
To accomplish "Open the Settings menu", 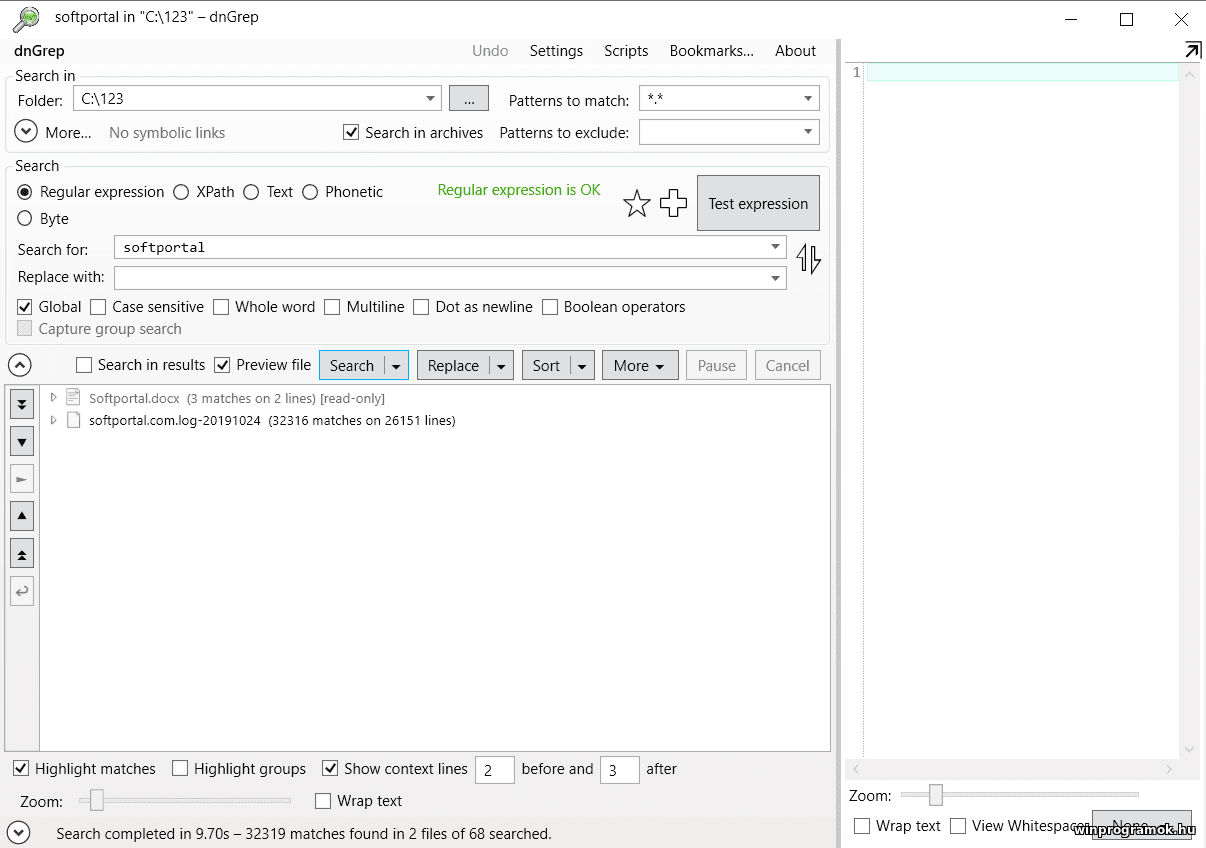I will 556,51.
